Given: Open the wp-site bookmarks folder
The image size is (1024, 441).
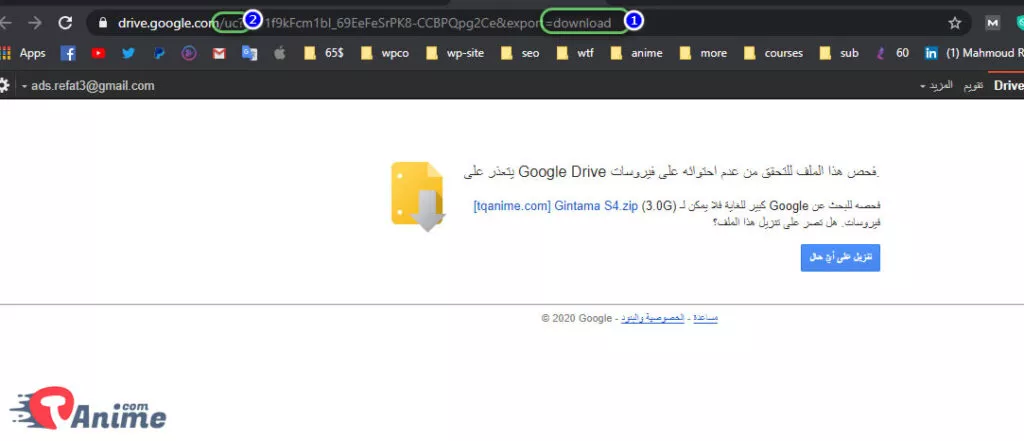Looking at the screenshot, I should pyautogui.click(x=455, y=54).
